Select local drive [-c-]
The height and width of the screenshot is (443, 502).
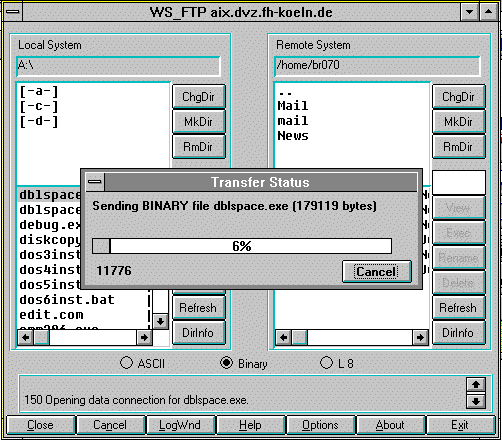(x=39, y=106)
